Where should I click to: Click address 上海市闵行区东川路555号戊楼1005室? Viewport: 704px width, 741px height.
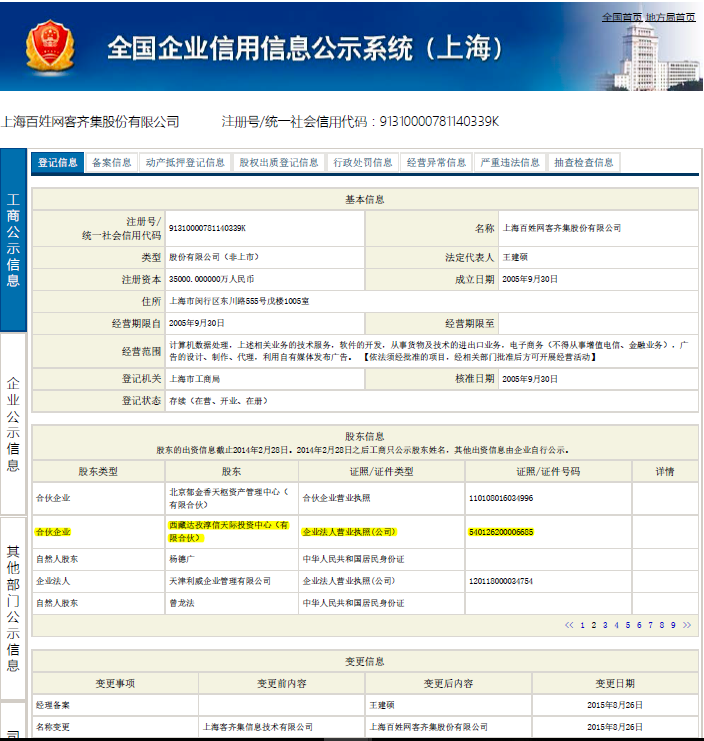click(x=239, y=301)
